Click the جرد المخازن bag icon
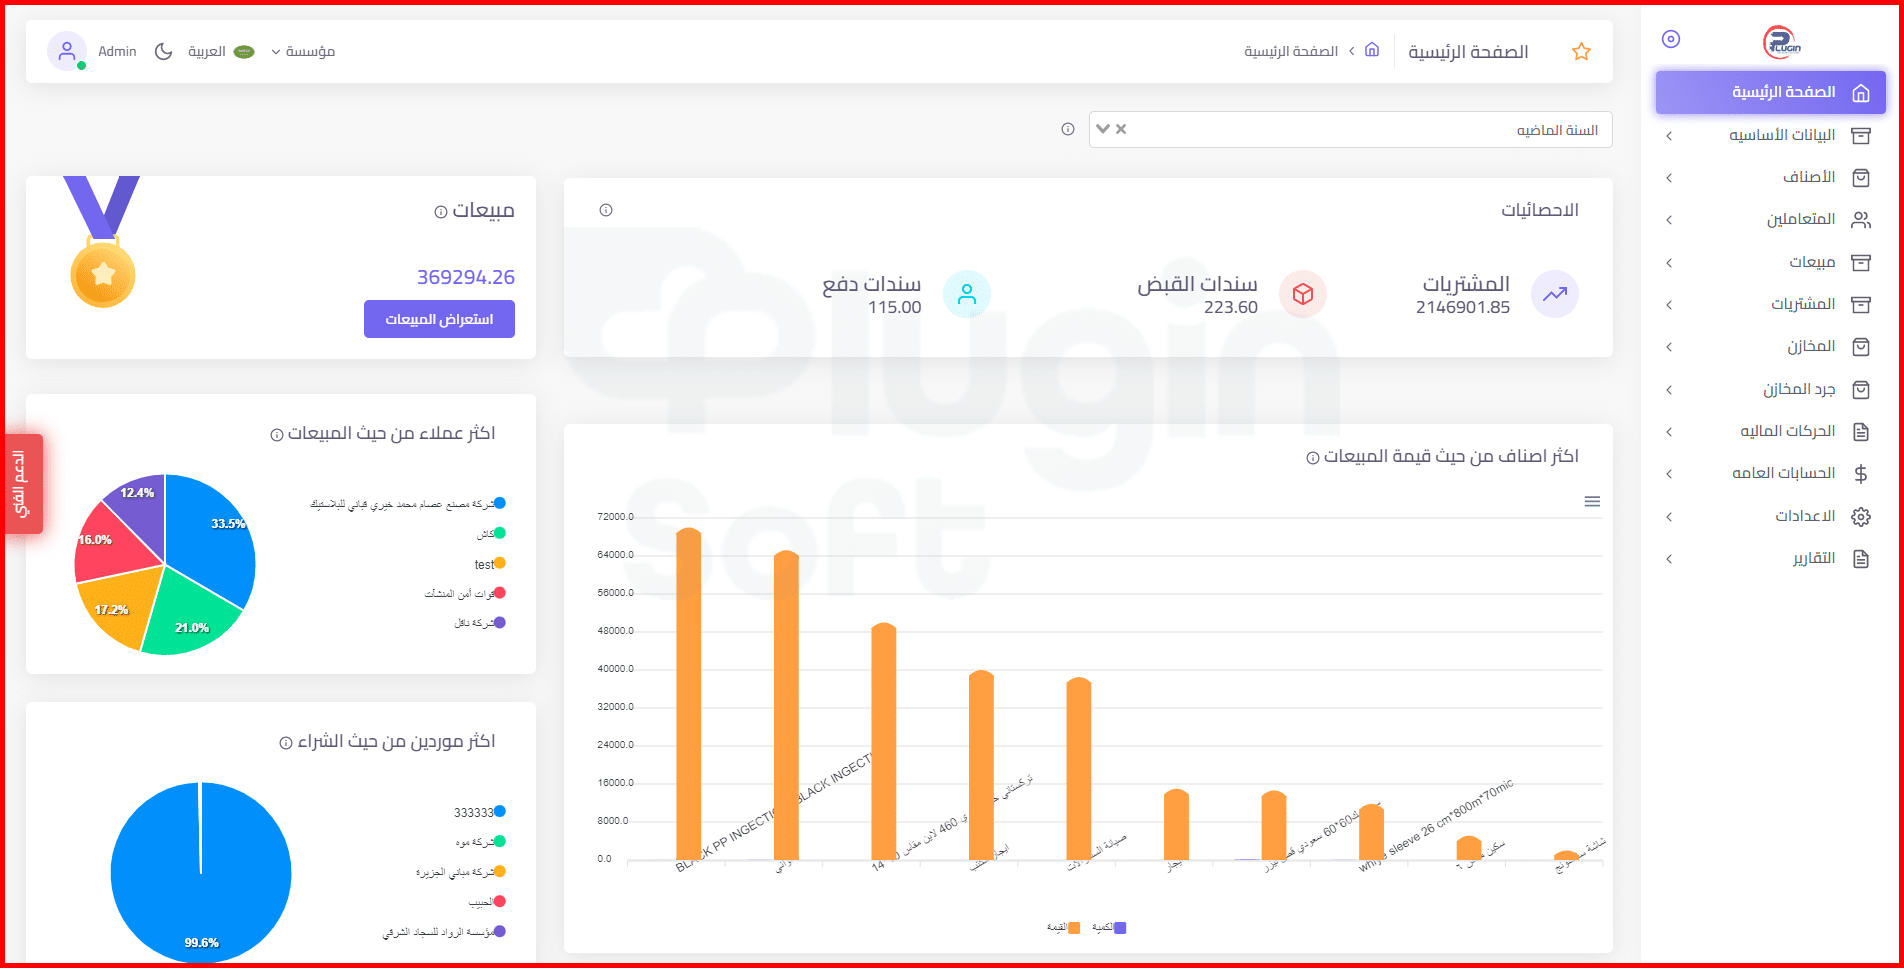The width and height of the screenshot is (1904, 968). (x=1861, y=389)
